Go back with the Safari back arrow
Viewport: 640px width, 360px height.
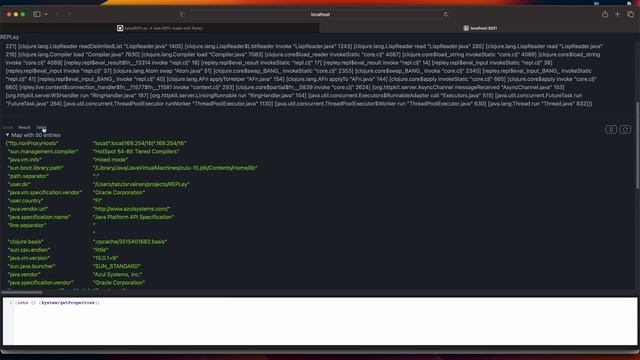(57, 14)
